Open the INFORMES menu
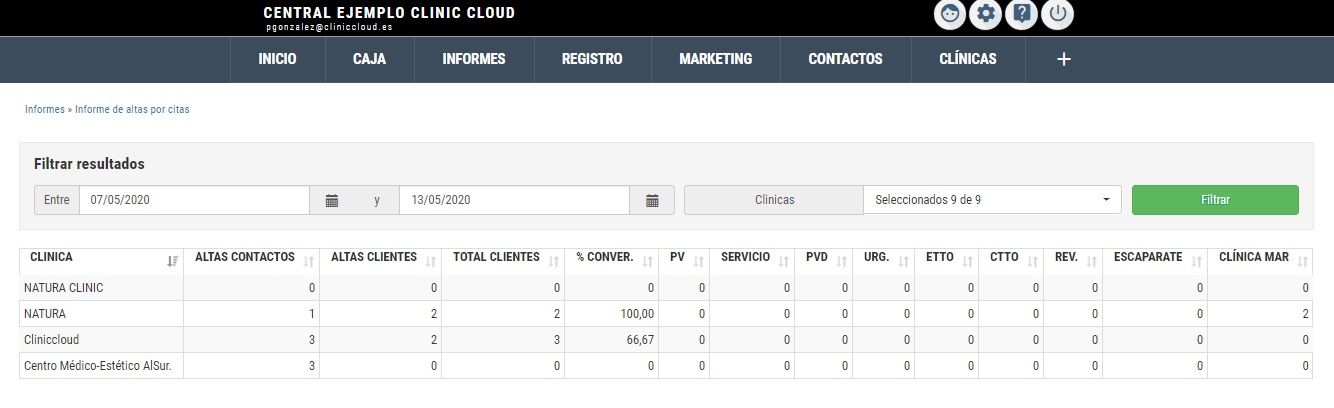The width and height of the screenshot is (1334, 408). coord(474,59)
